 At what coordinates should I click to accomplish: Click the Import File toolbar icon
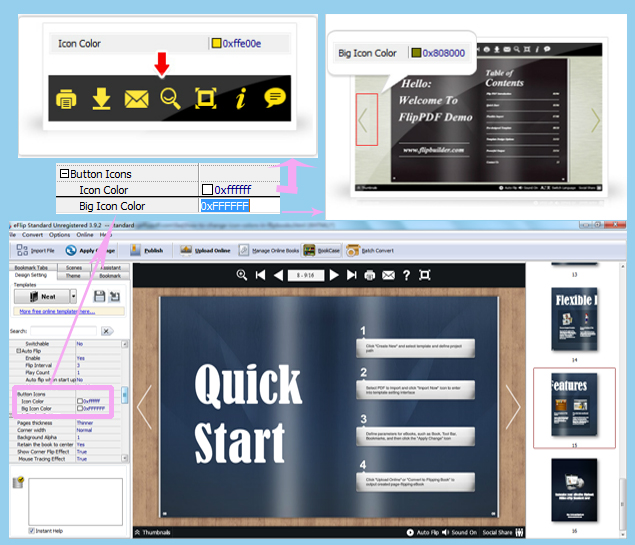click(x=22, y=250)
